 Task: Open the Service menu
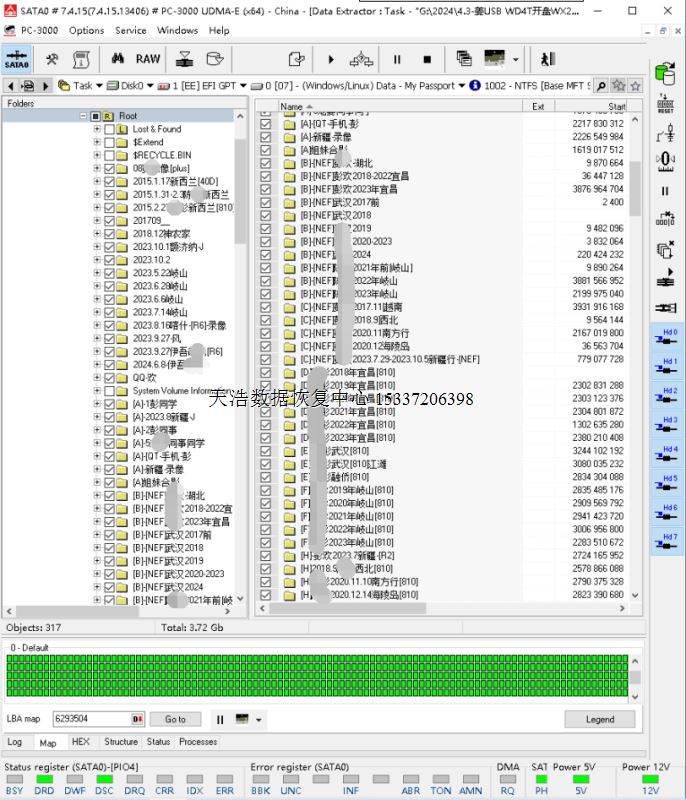coord(130,30)
